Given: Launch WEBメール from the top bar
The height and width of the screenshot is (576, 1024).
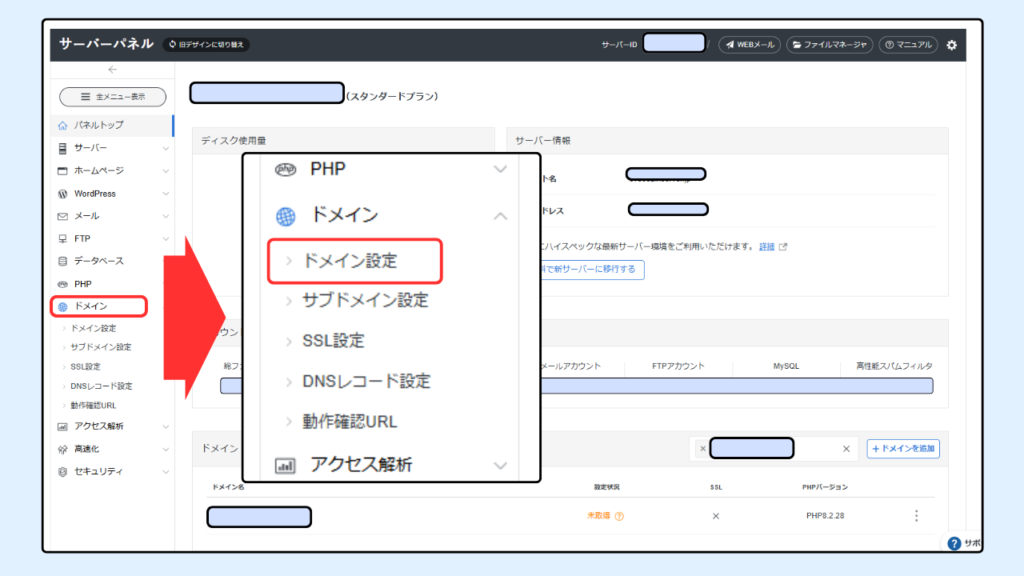Looking at the screenshot, I should coord(748,45).
